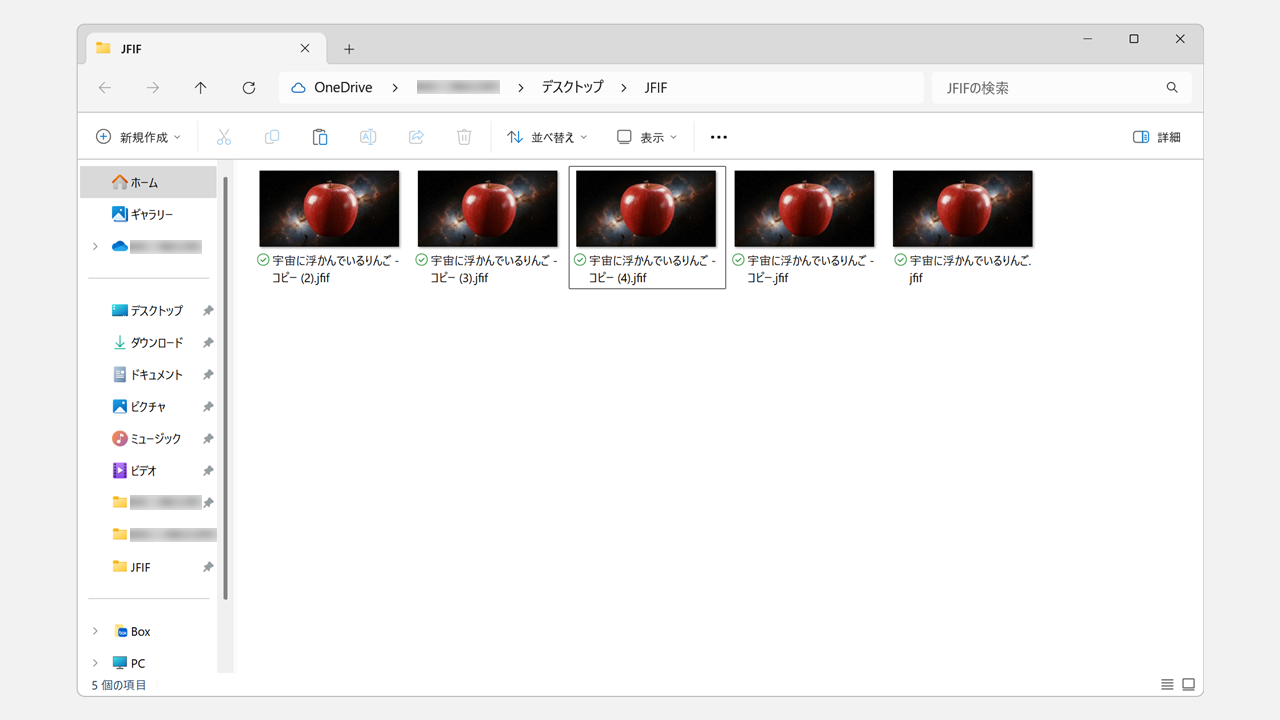Expand the PC entry in the sidebar
Viewport: 1280px width, 720px height.
click(95, 662)
